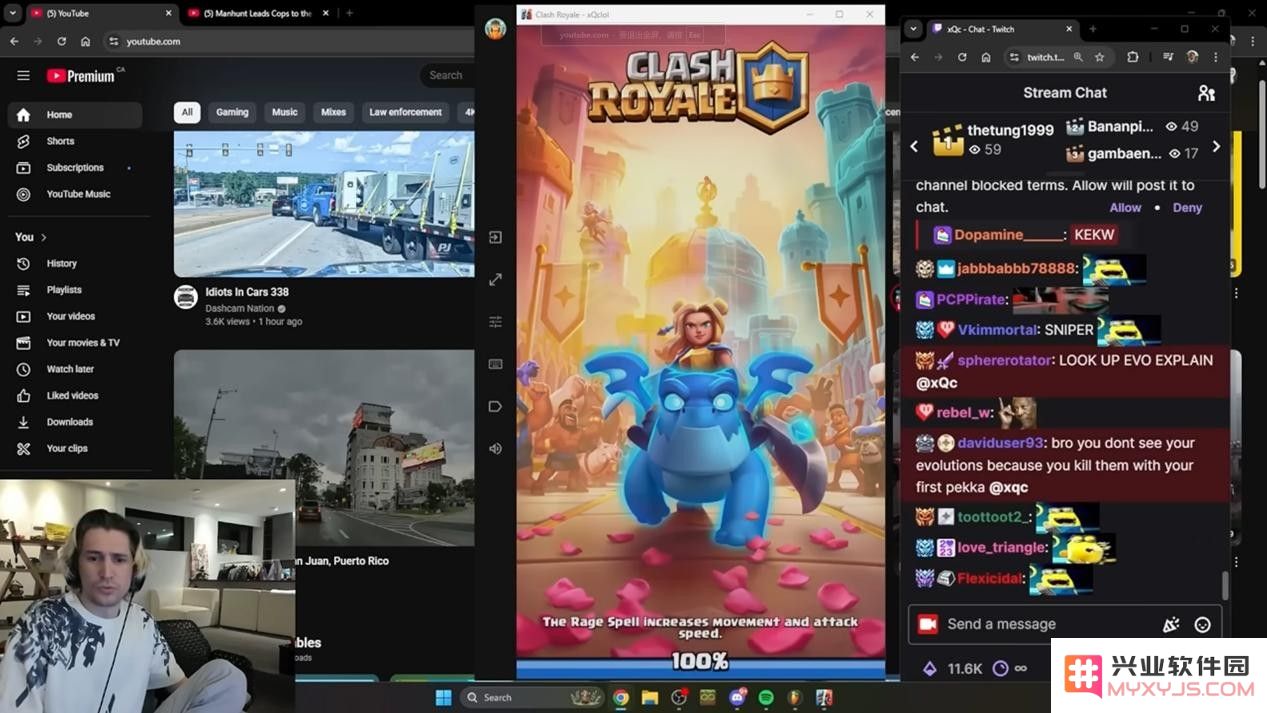
Task: Open Watch later list
Action: [75, 369]
